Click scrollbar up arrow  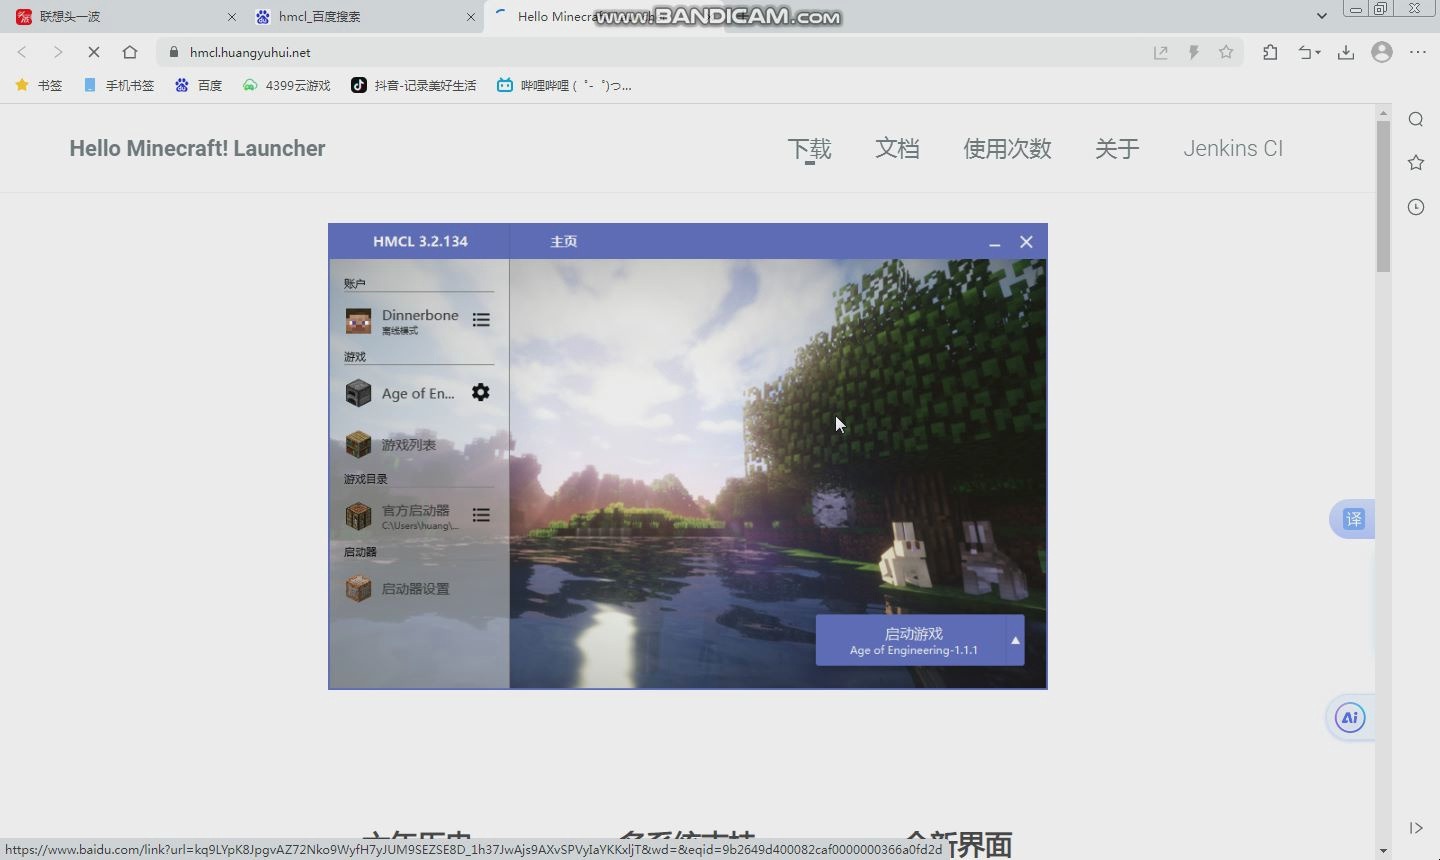tap(1383, 111)
